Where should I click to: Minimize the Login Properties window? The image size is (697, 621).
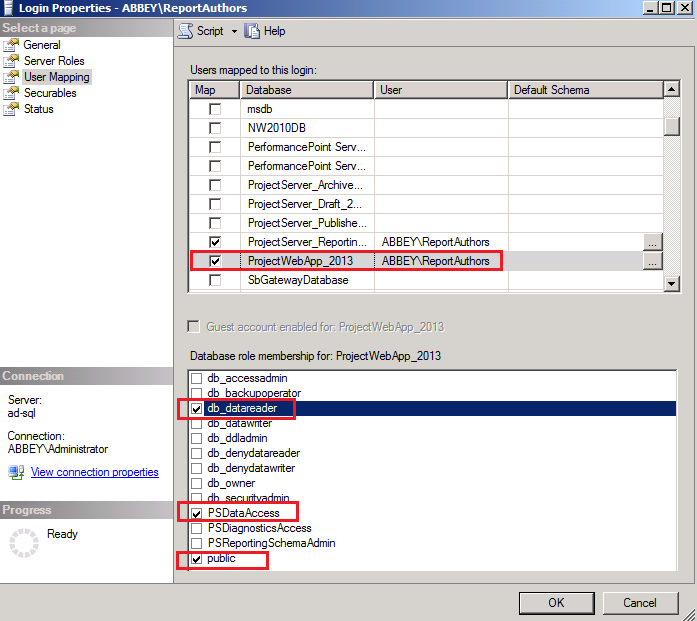point(651,8)
